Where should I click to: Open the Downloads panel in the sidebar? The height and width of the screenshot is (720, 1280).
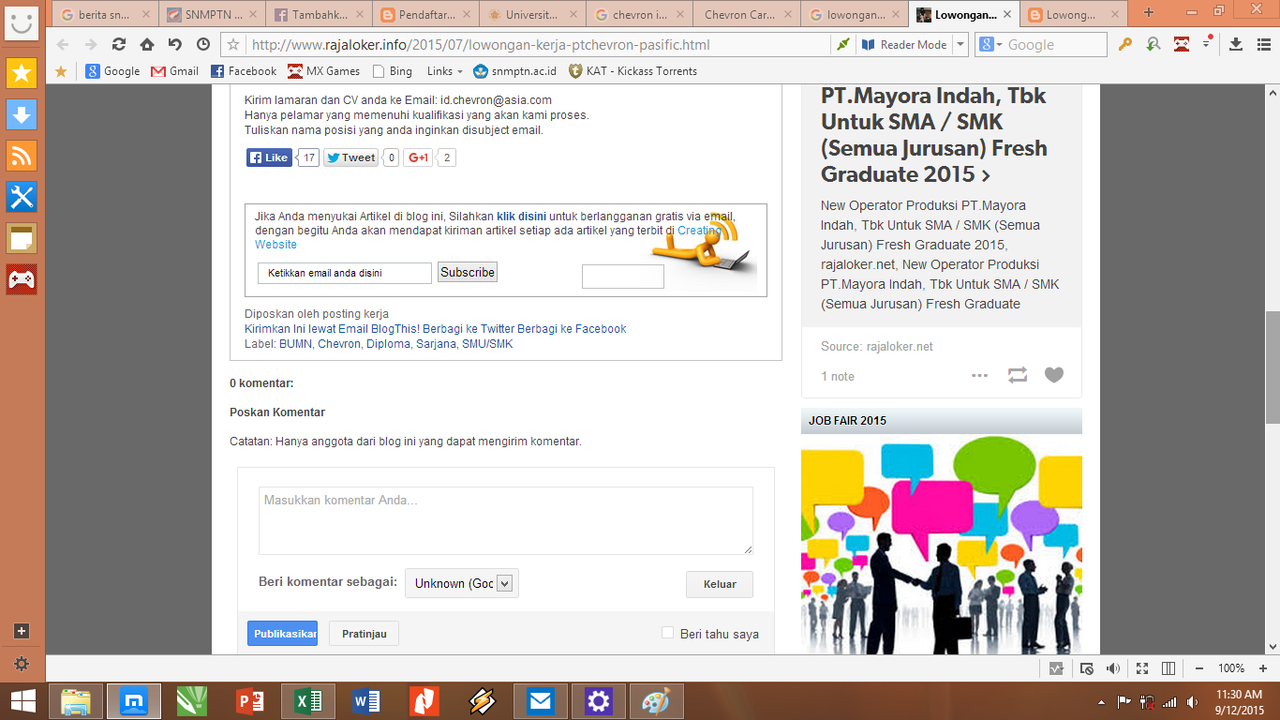point(22,115)
